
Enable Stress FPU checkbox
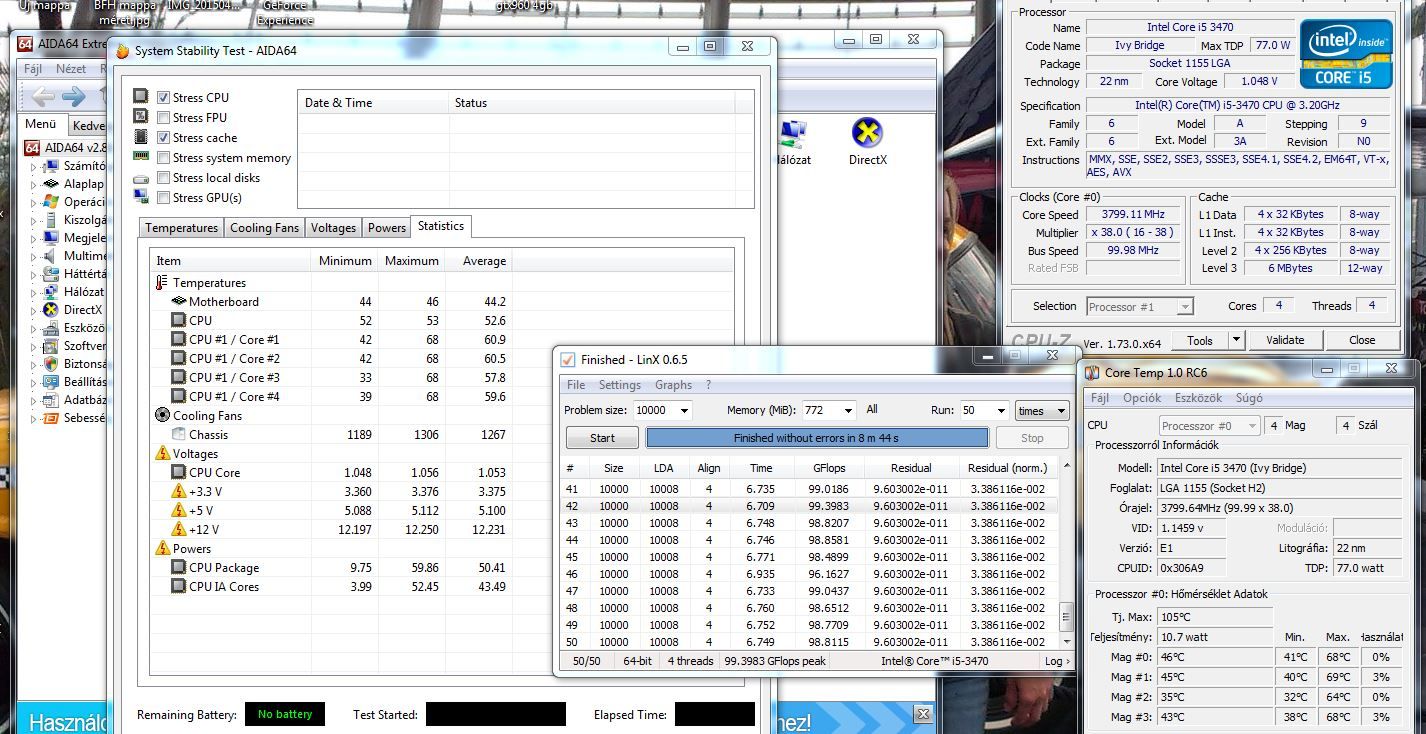click(x=164, y=118)
